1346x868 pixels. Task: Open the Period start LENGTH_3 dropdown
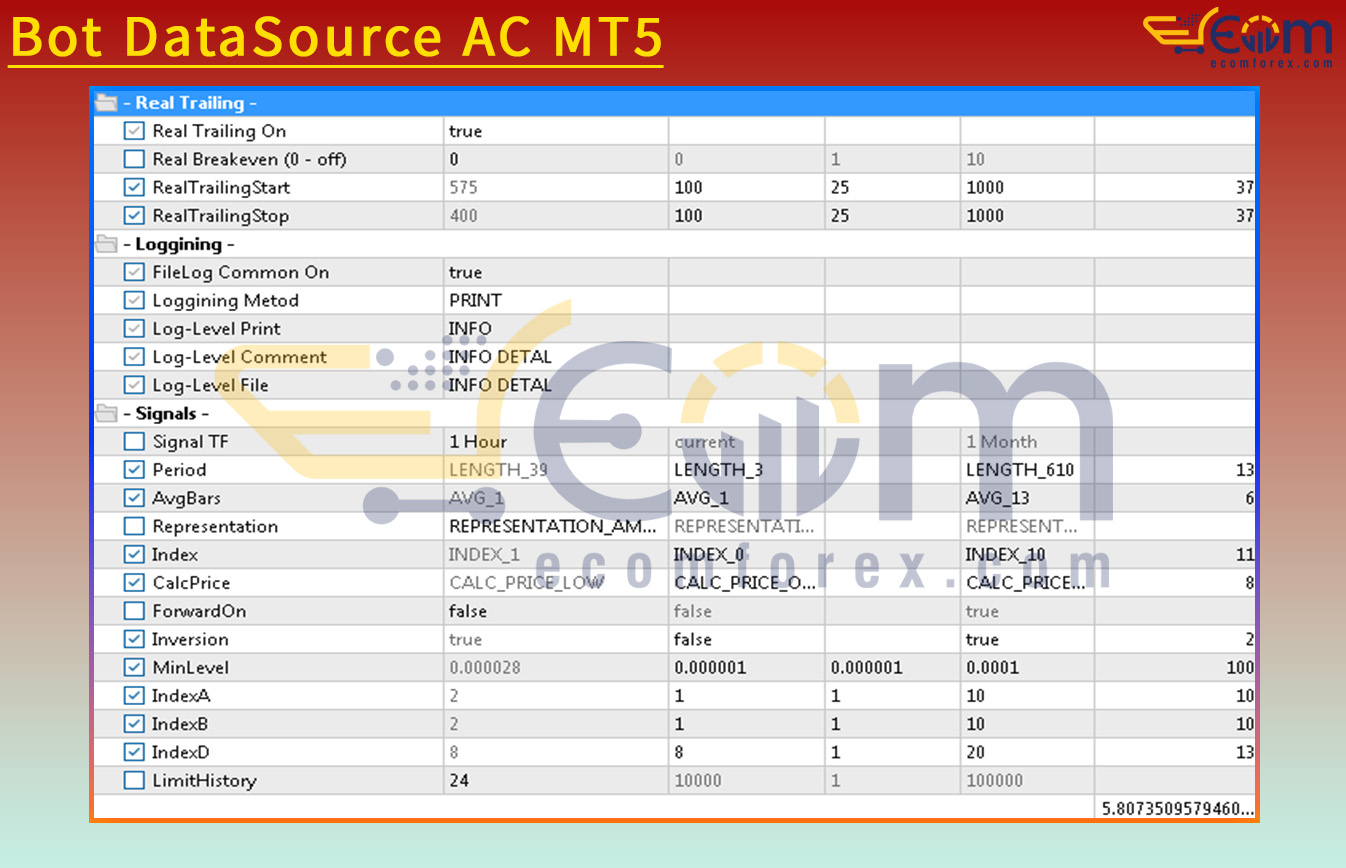pos(746,469)
